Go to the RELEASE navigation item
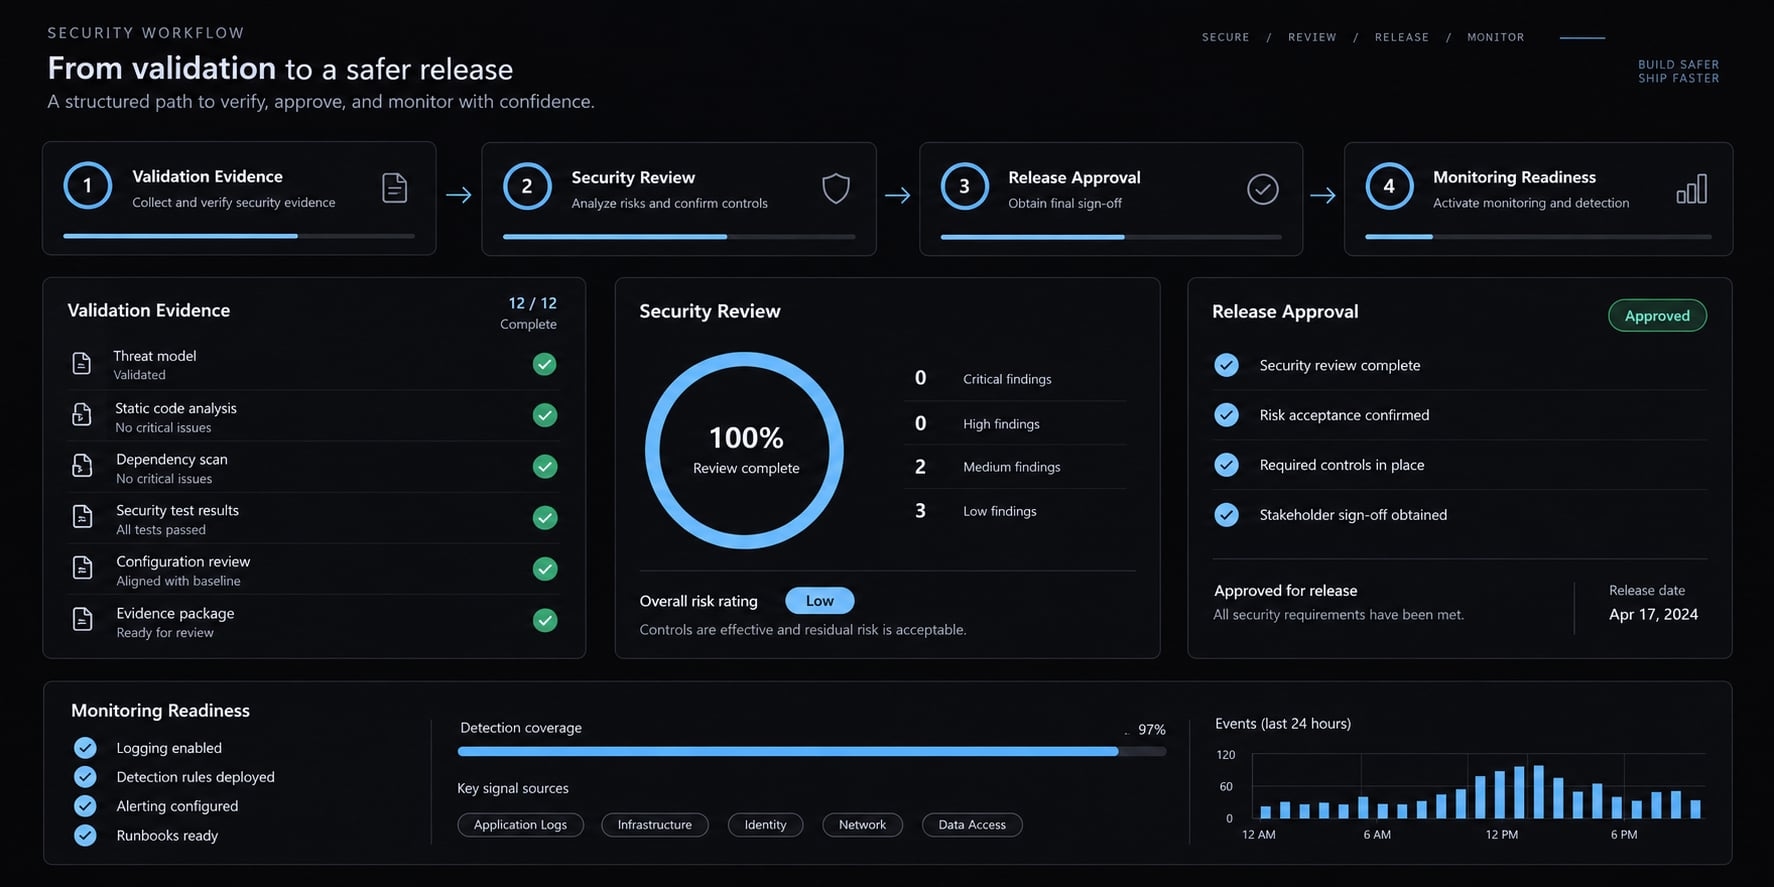Image resolution: width=1774 pixels, height=887 pixels. tap(1402, 37)
